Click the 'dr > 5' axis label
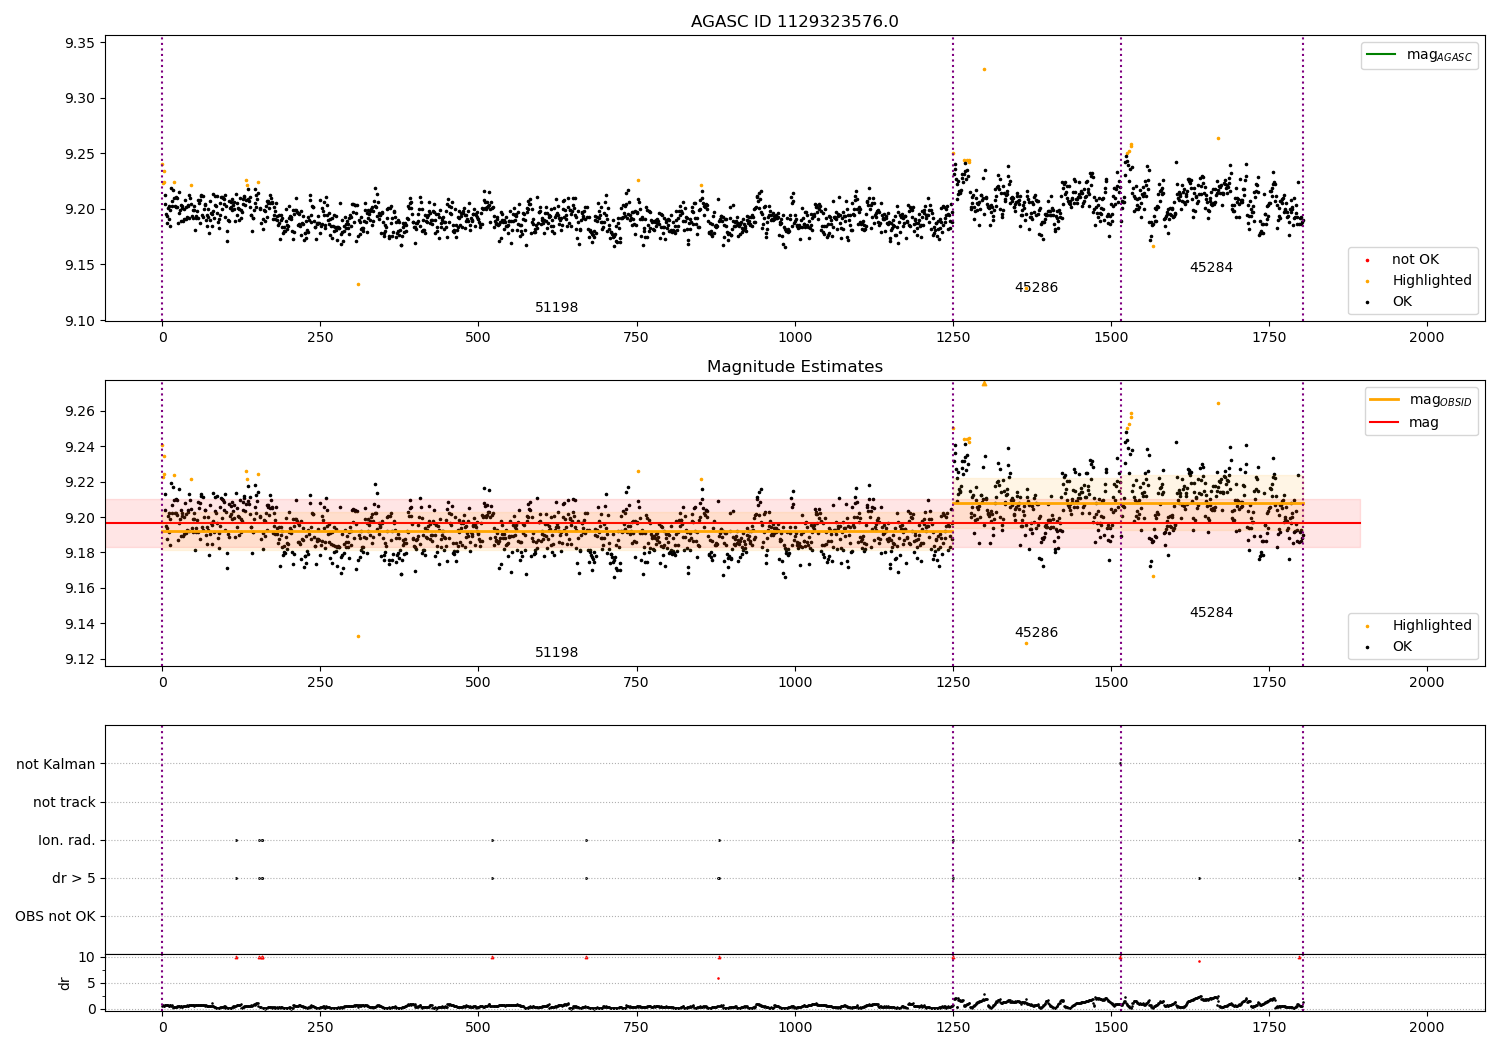1500x1050 pixels. tap(74, 879)
